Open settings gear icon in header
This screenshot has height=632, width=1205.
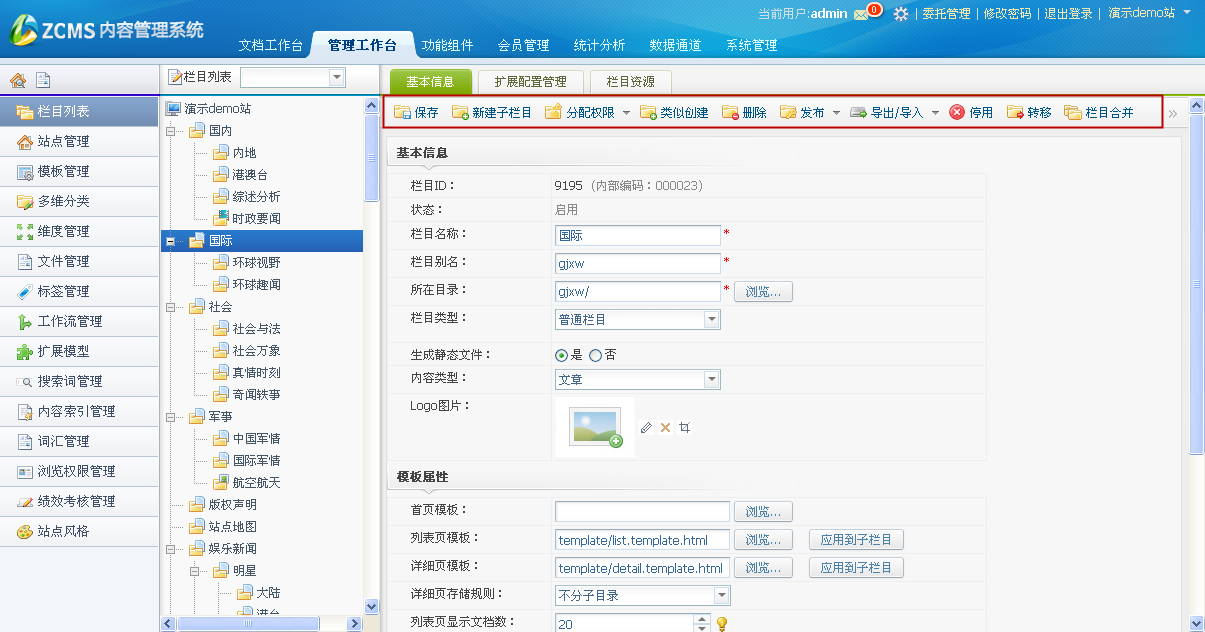tap(901, 14)
